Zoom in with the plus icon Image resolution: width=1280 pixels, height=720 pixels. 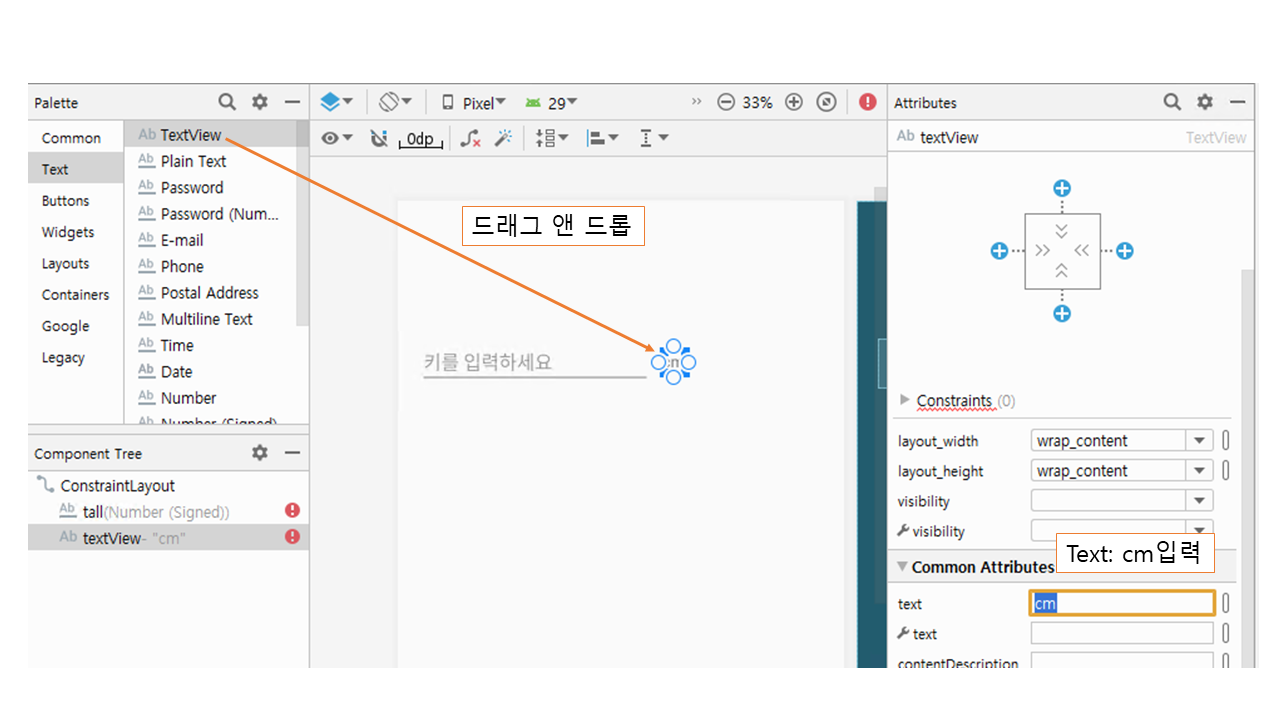coord(794,102)
